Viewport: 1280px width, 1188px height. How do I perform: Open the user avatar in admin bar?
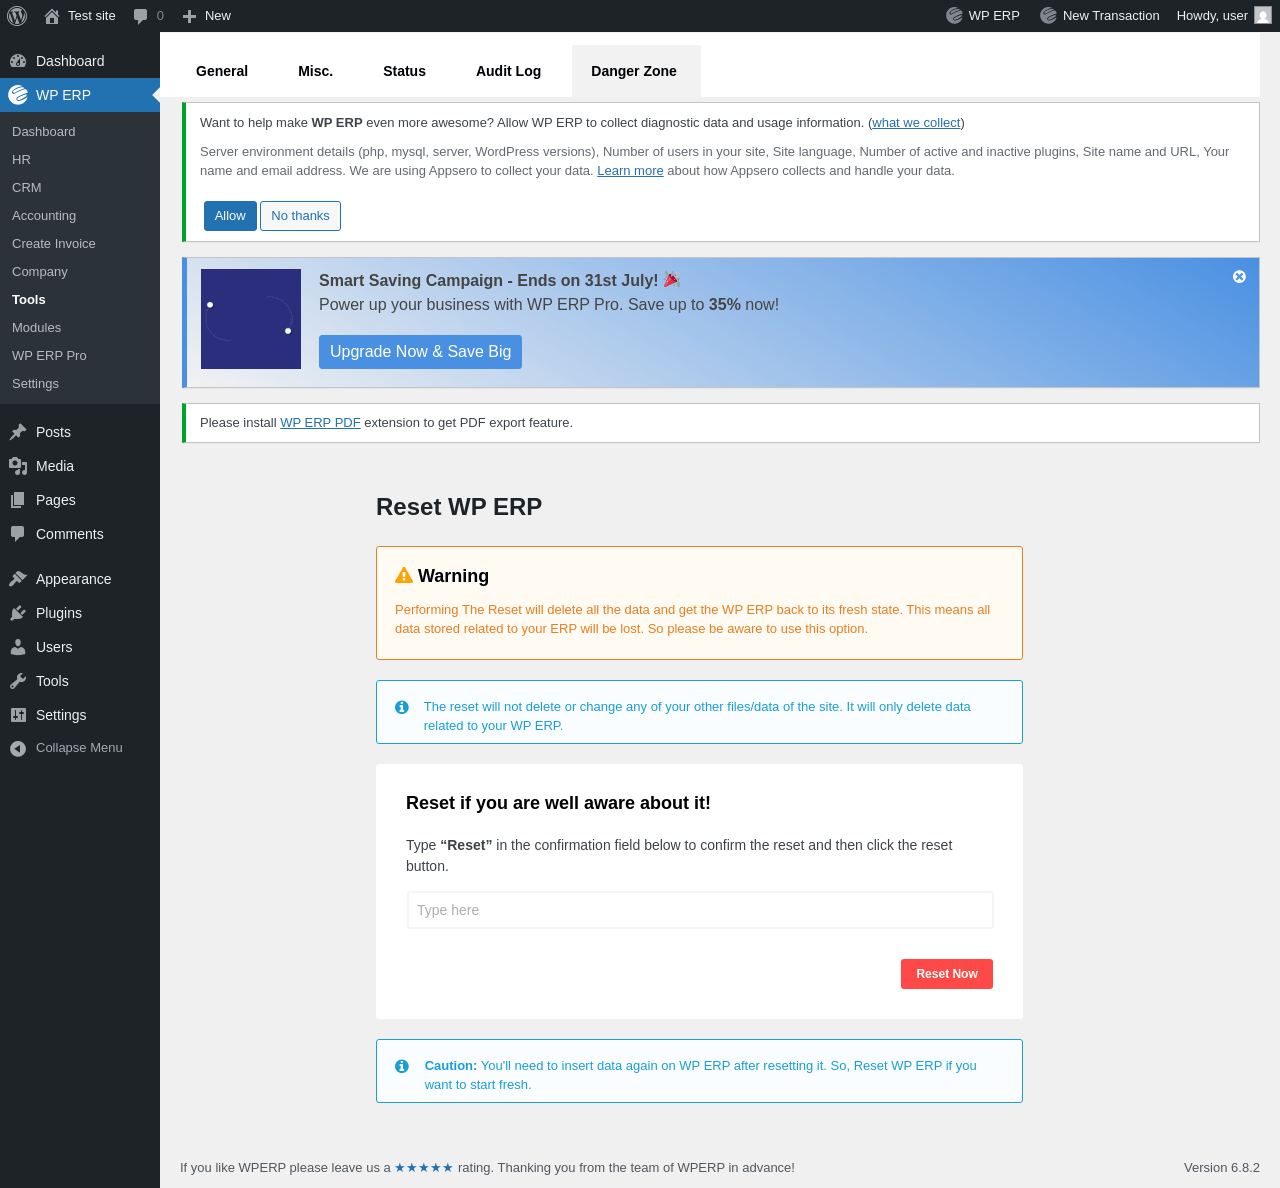1263,15
